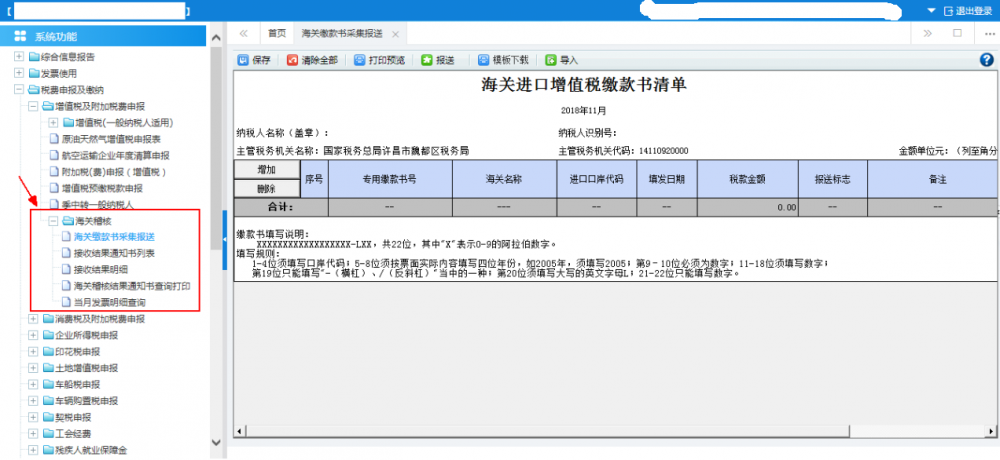Open 接收结果明细
The height and width of the screenshot is (460, 1000).
[101, 269]
